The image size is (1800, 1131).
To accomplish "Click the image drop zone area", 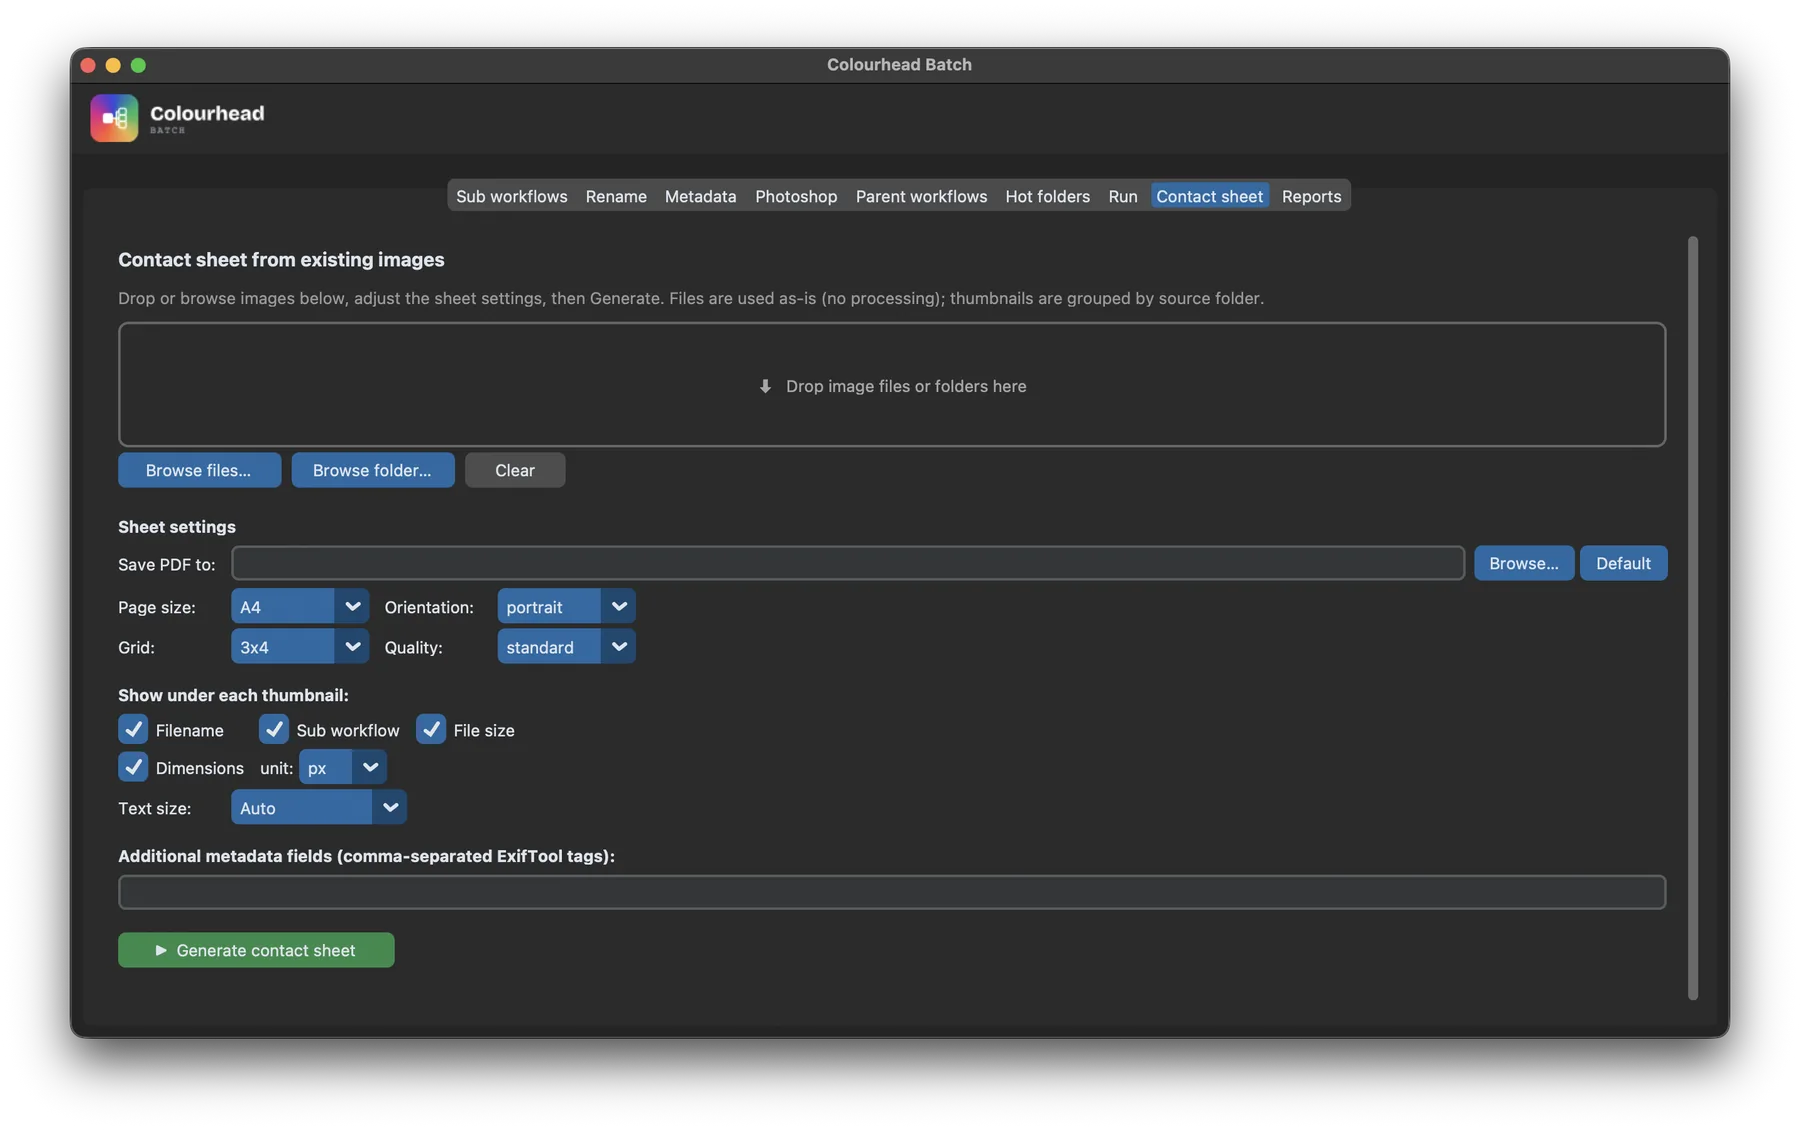I will pos(892,385).
